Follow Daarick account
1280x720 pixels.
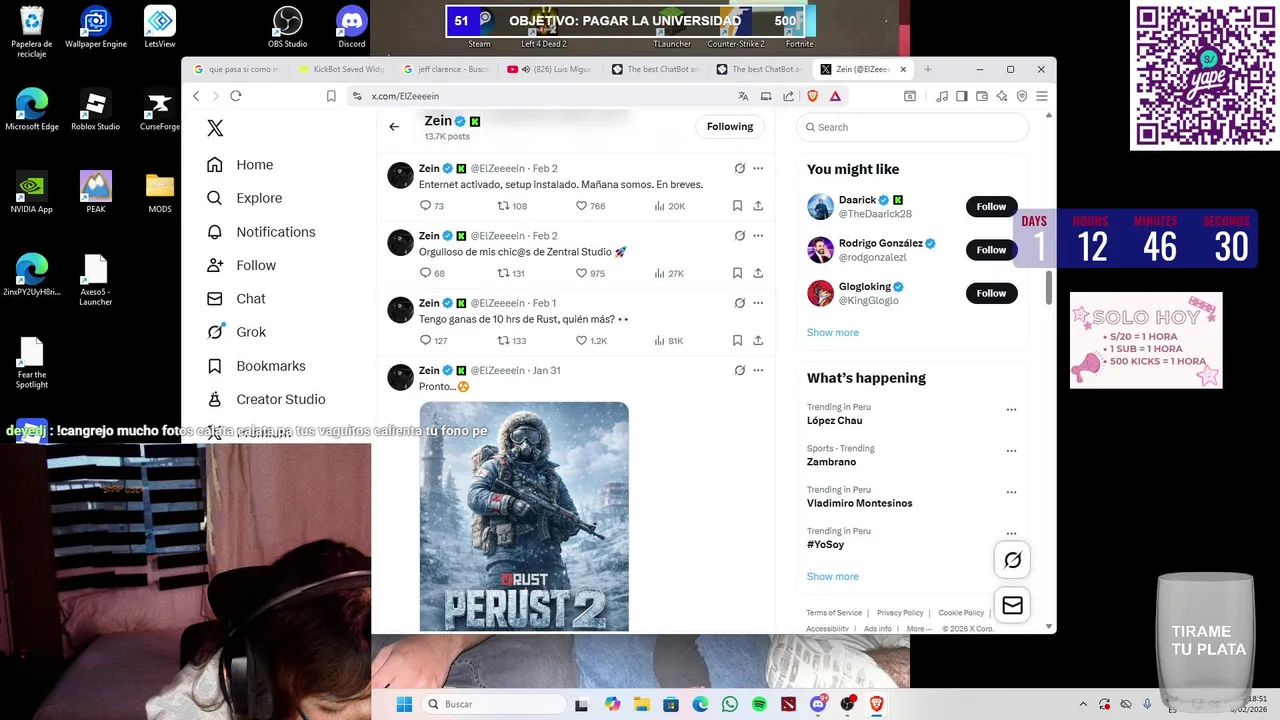[x=991, y=207]
